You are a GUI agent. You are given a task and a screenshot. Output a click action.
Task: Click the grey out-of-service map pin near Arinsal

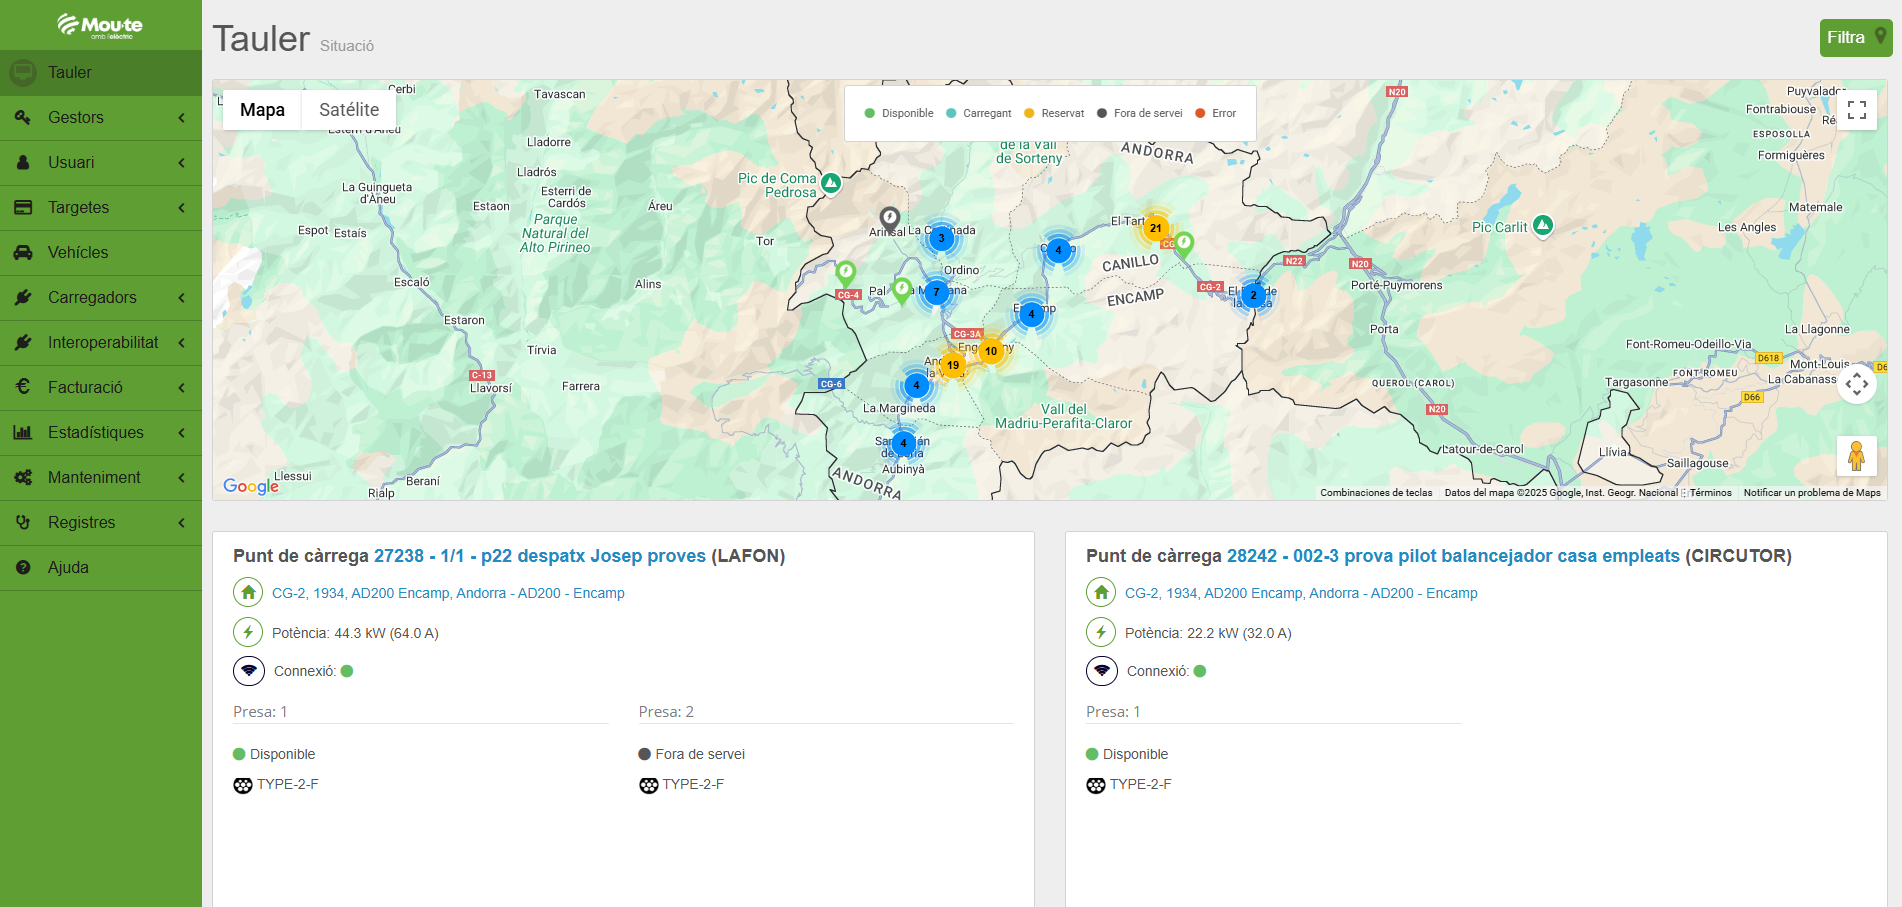(889, 217)
